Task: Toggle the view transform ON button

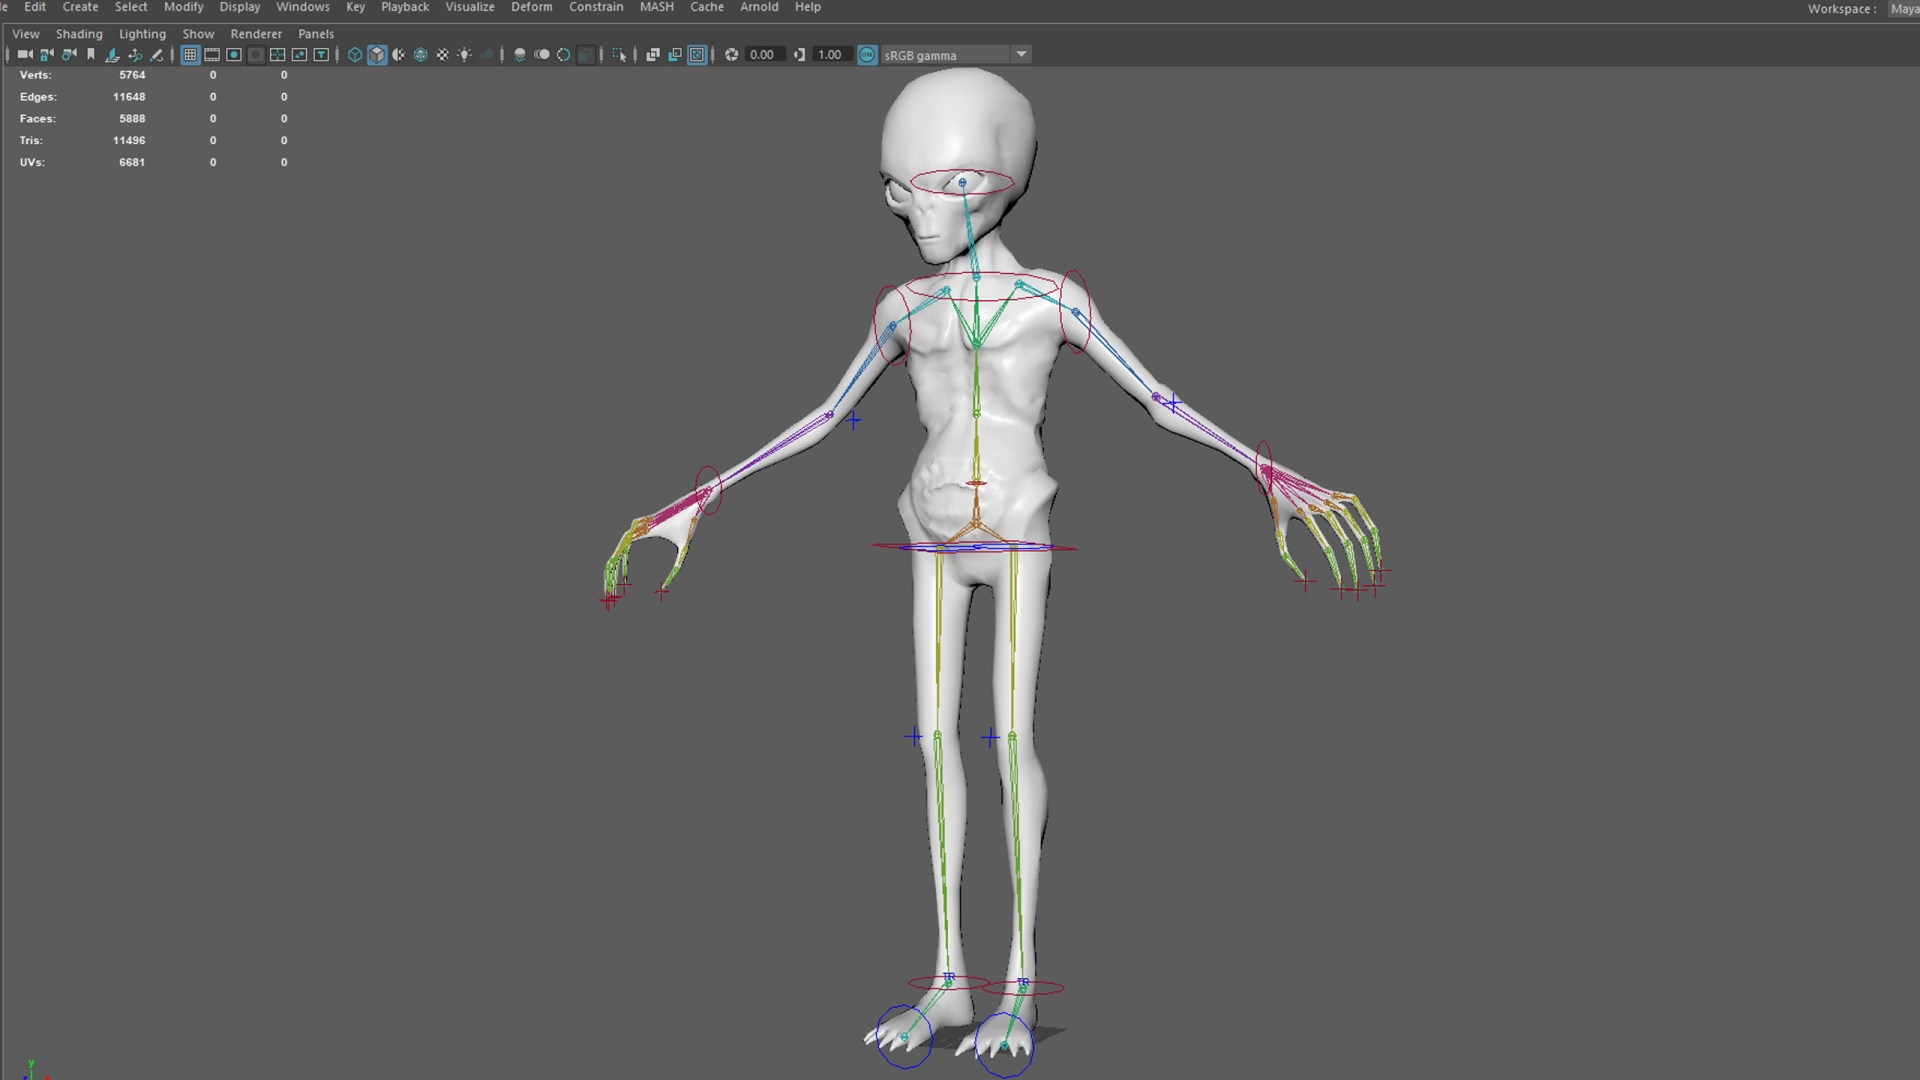Action: point(868,55)
